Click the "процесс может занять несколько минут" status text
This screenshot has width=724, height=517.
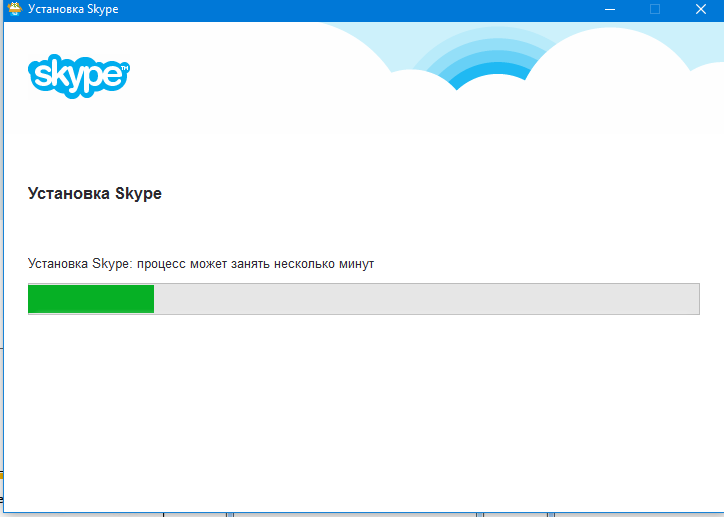(x=255, y=264)
